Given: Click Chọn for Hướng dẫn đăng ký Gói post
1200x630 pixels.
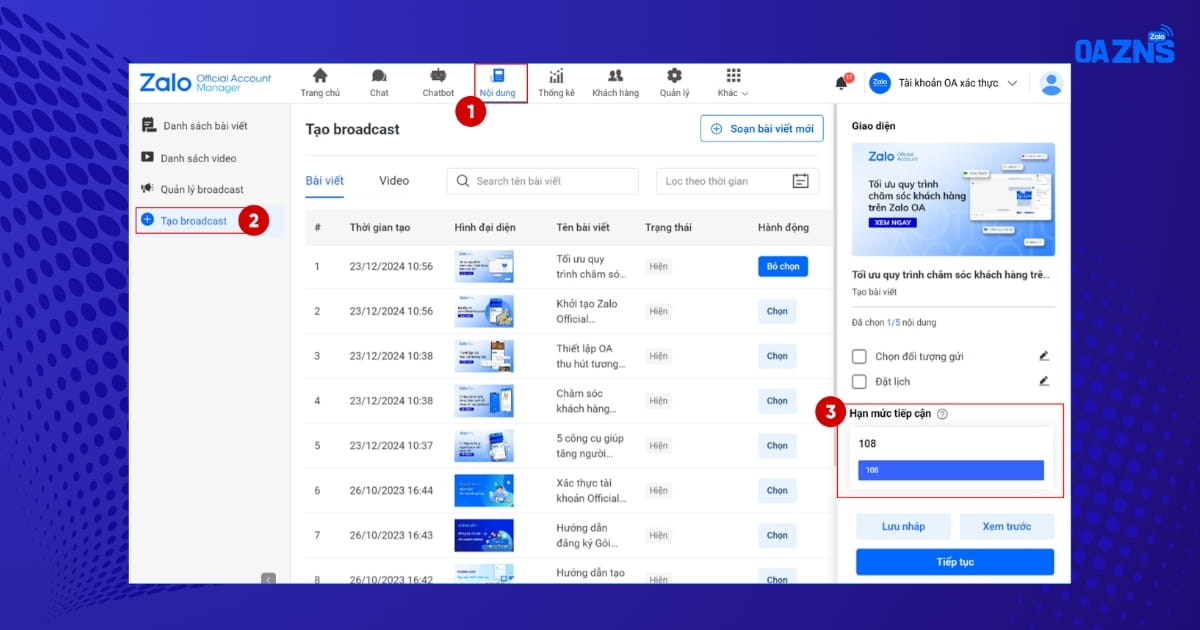Looking at the screenshot, I should tap(777, 535).
